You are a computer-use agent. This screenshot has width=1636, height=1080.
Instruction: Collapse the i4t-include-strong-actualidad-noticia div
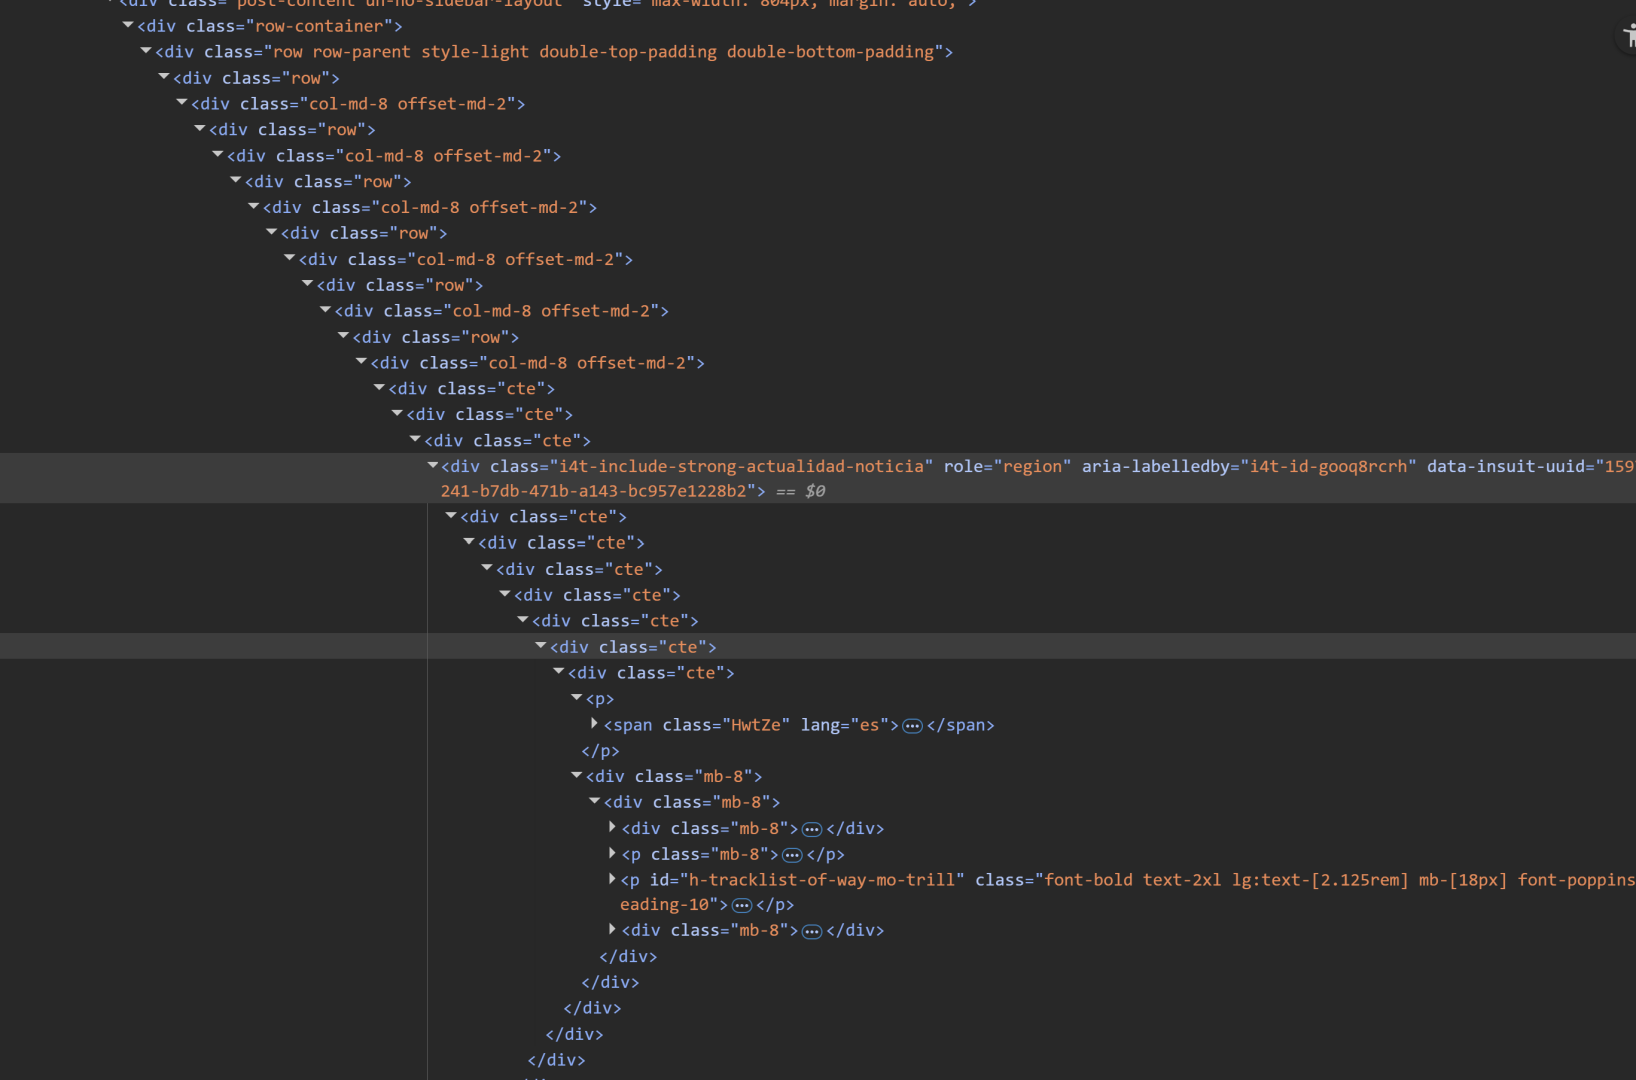[x=433, y=466]
